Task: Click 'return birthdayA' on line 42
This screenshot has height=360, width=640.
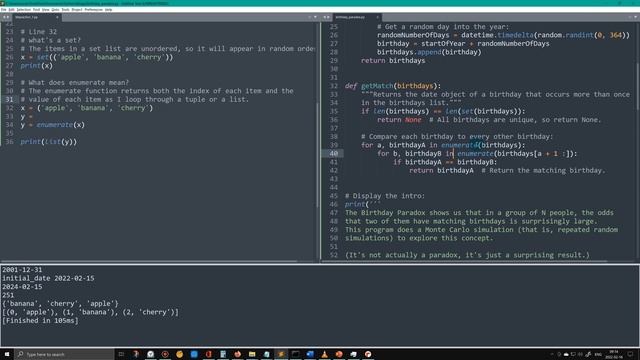Action: [441, 171]
